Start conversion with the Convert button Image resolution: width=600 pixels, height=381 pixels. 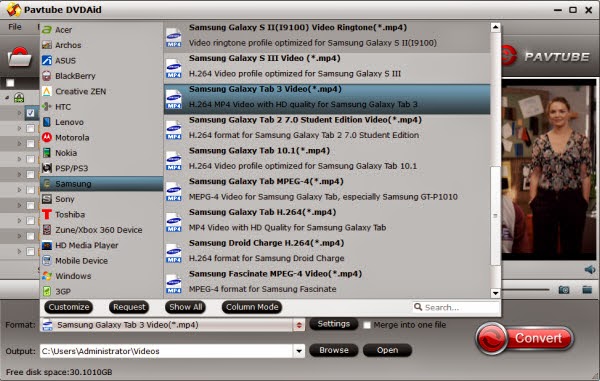[525, 339]
